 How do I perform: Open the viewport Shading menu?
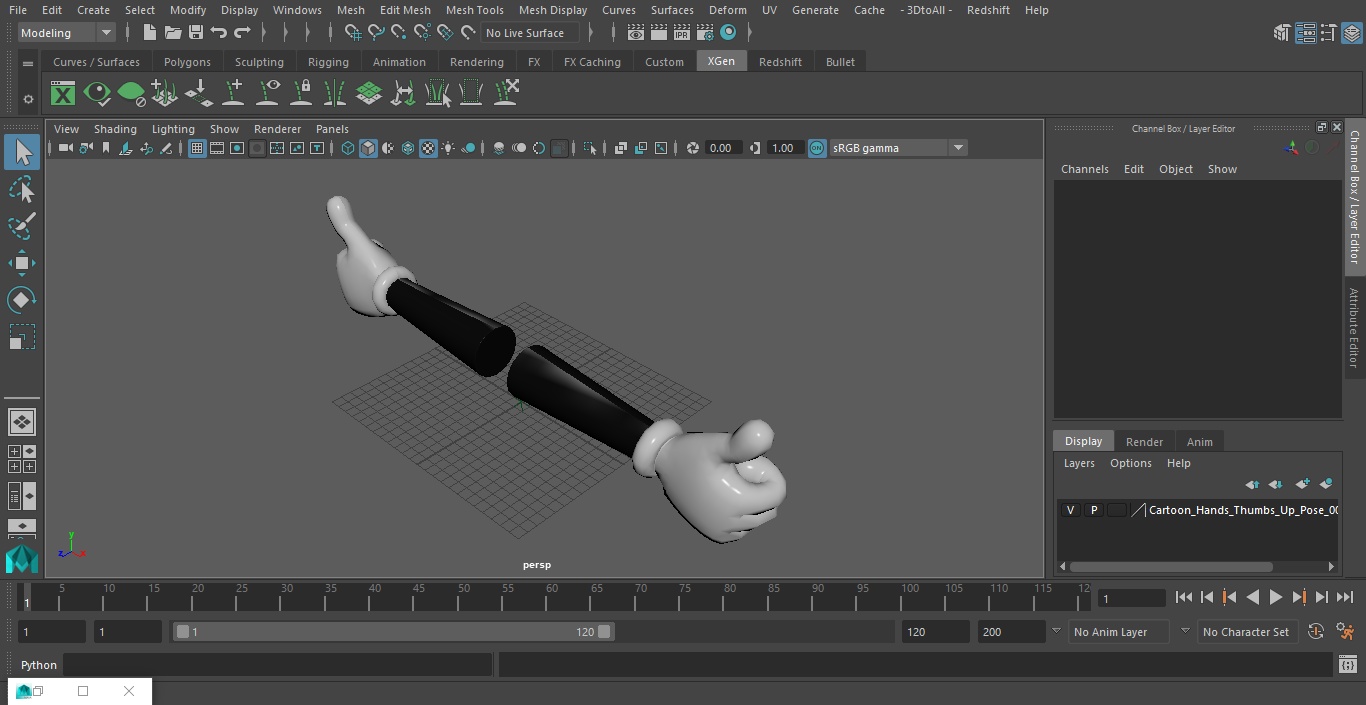115,129
